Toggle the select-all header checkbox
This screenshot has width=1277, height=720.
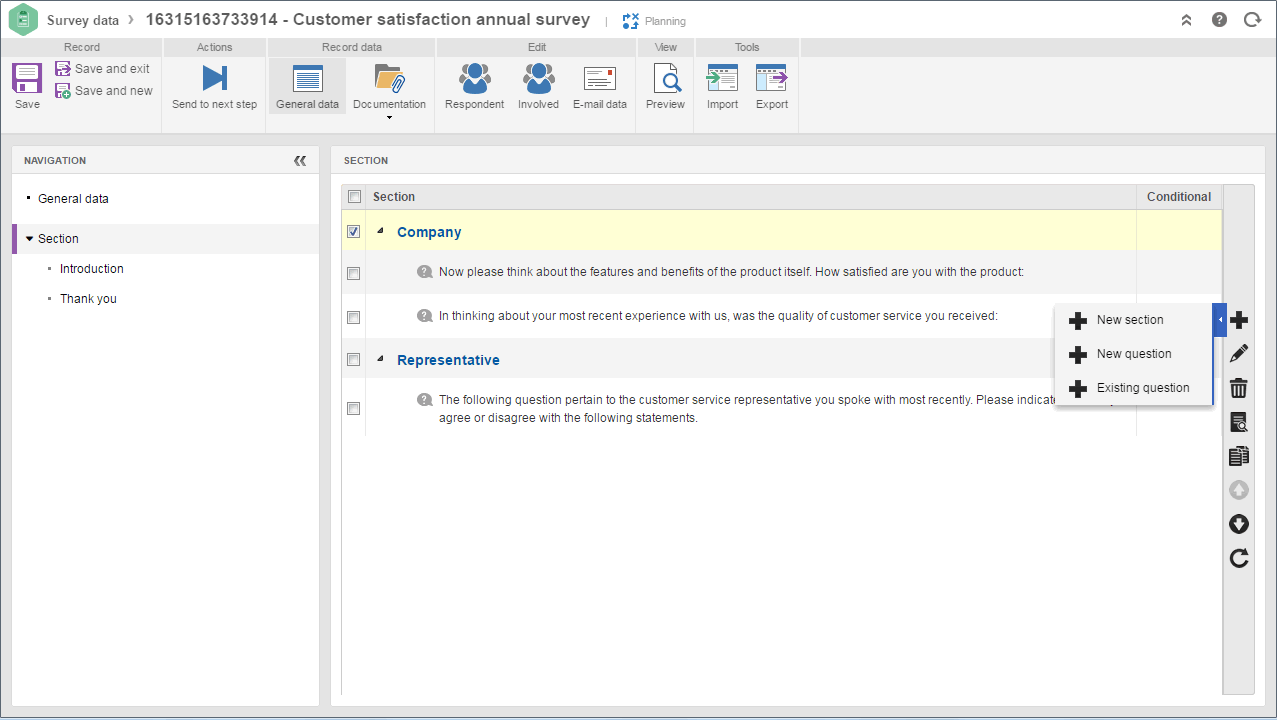(354, 197)
